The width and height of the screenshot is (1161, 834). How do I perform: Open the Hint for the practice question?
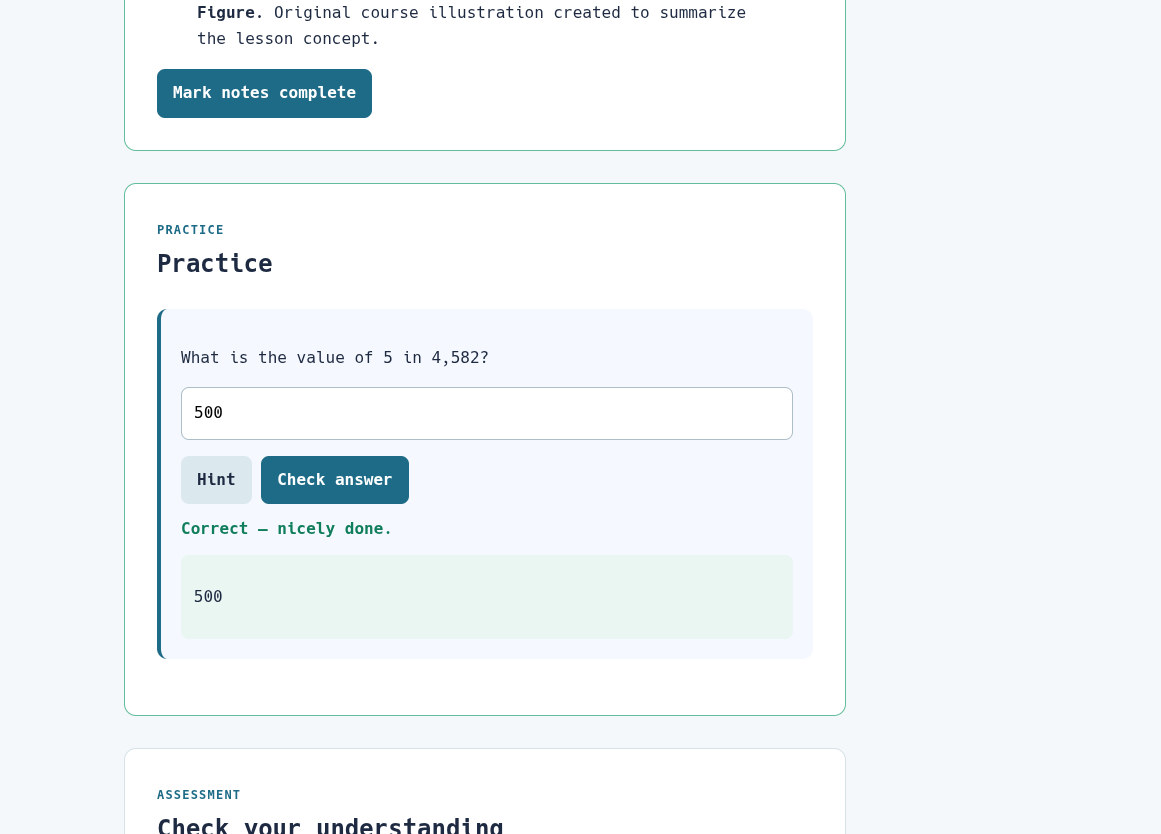216,480
